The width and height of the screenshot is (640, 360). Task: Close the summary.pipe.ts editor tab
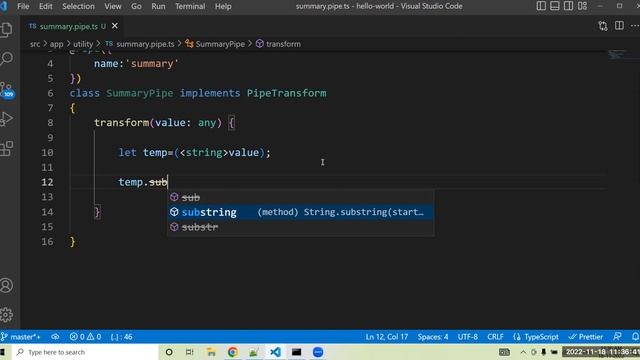[115, 26]
